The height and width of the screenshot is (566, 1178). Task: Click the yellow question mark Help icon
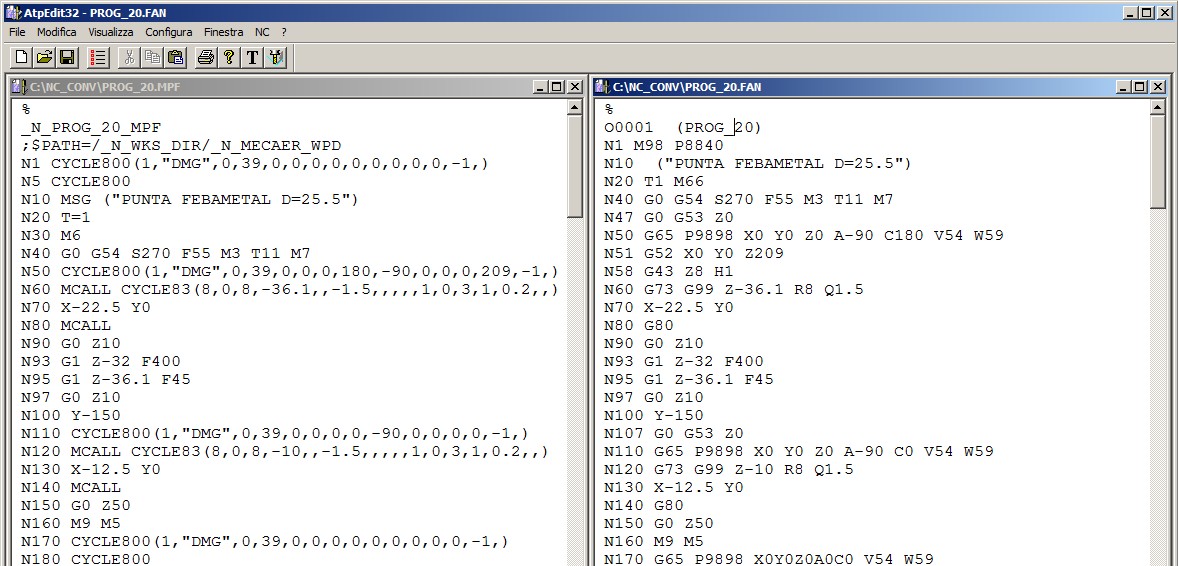pos(229,57)
